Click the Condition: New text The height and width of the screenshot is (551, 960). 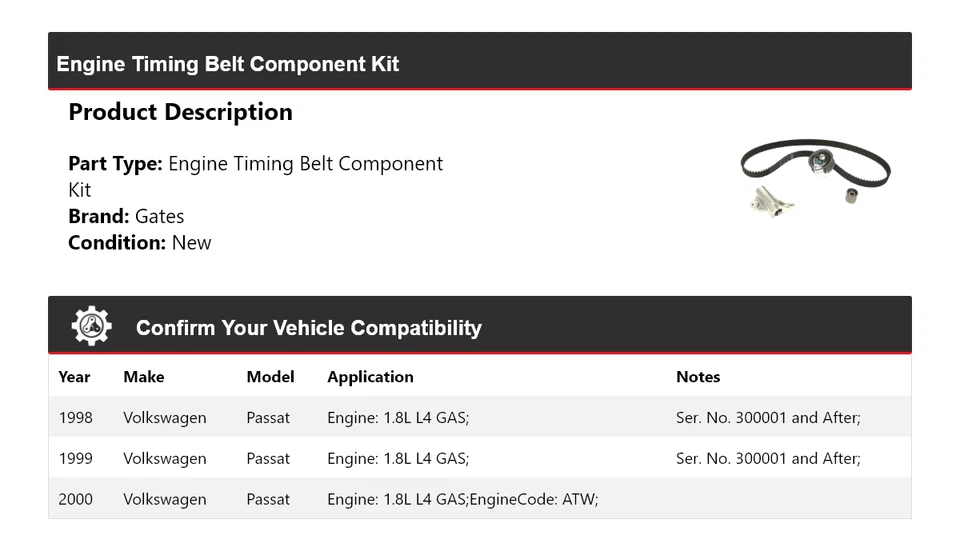point(140,242)
